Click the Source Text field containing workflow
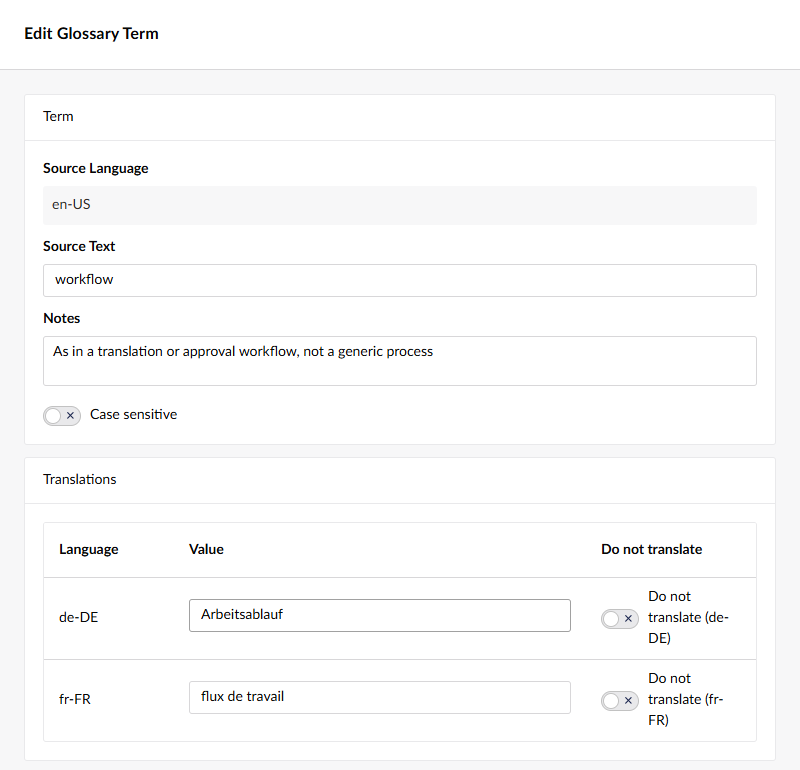This screenshot has height=770, width=800. point(399,280)
